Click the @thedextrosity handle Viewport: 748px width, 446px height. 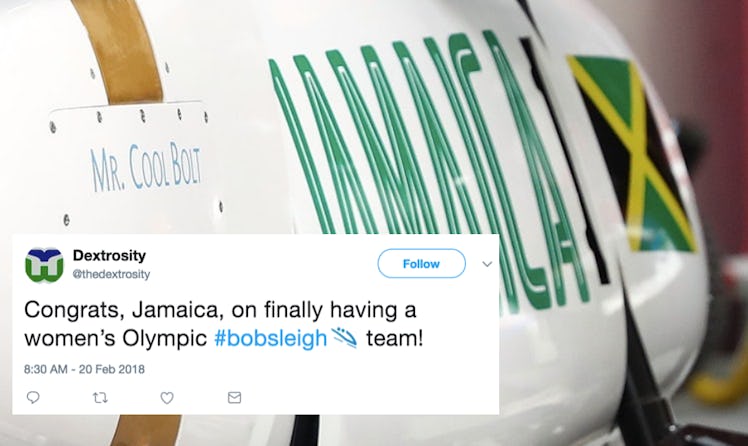[111, 274]
